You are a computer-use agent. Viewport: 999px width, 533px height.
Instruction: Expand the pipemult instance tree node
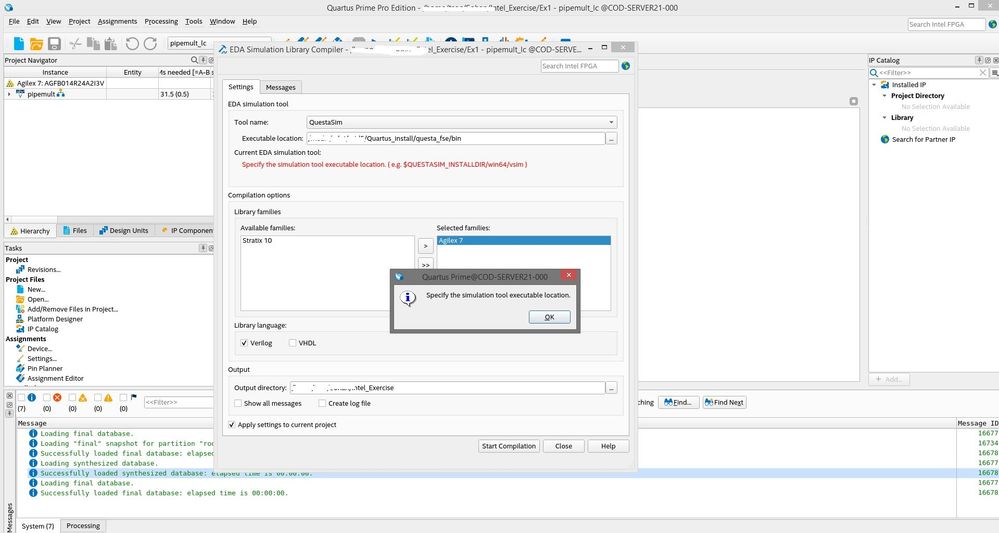tap(9, 94)
